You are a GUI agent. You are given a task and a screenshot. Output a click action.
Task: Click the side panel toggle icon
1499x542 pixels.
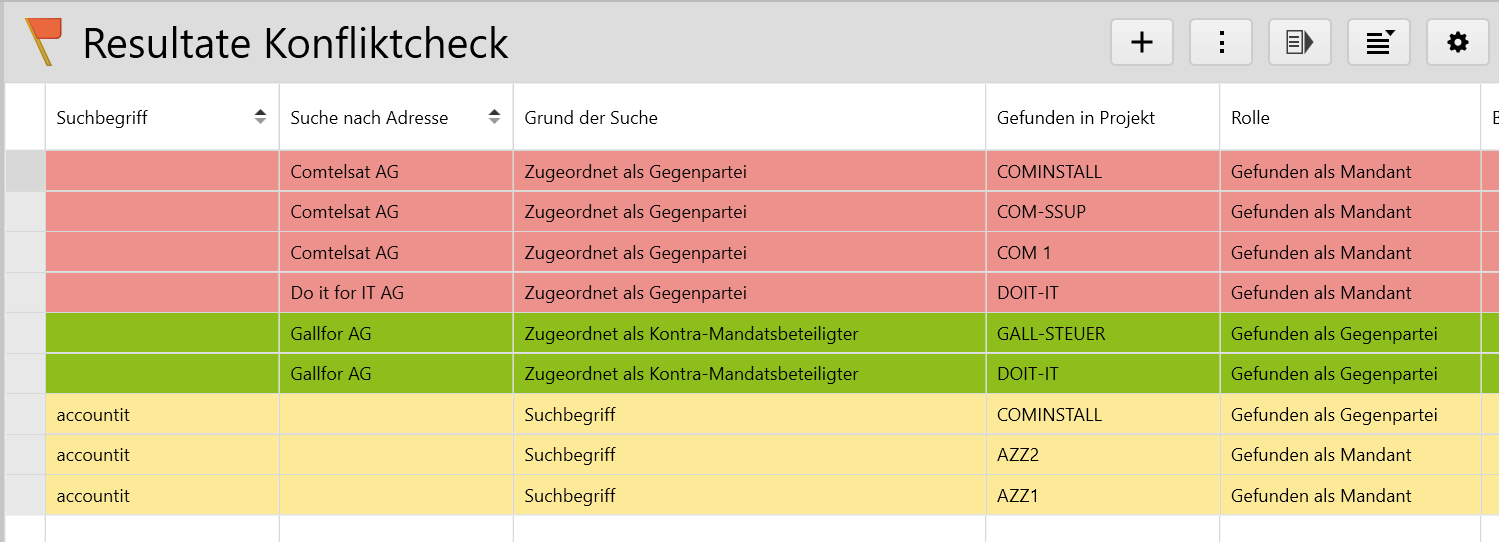coord(1299,42)
